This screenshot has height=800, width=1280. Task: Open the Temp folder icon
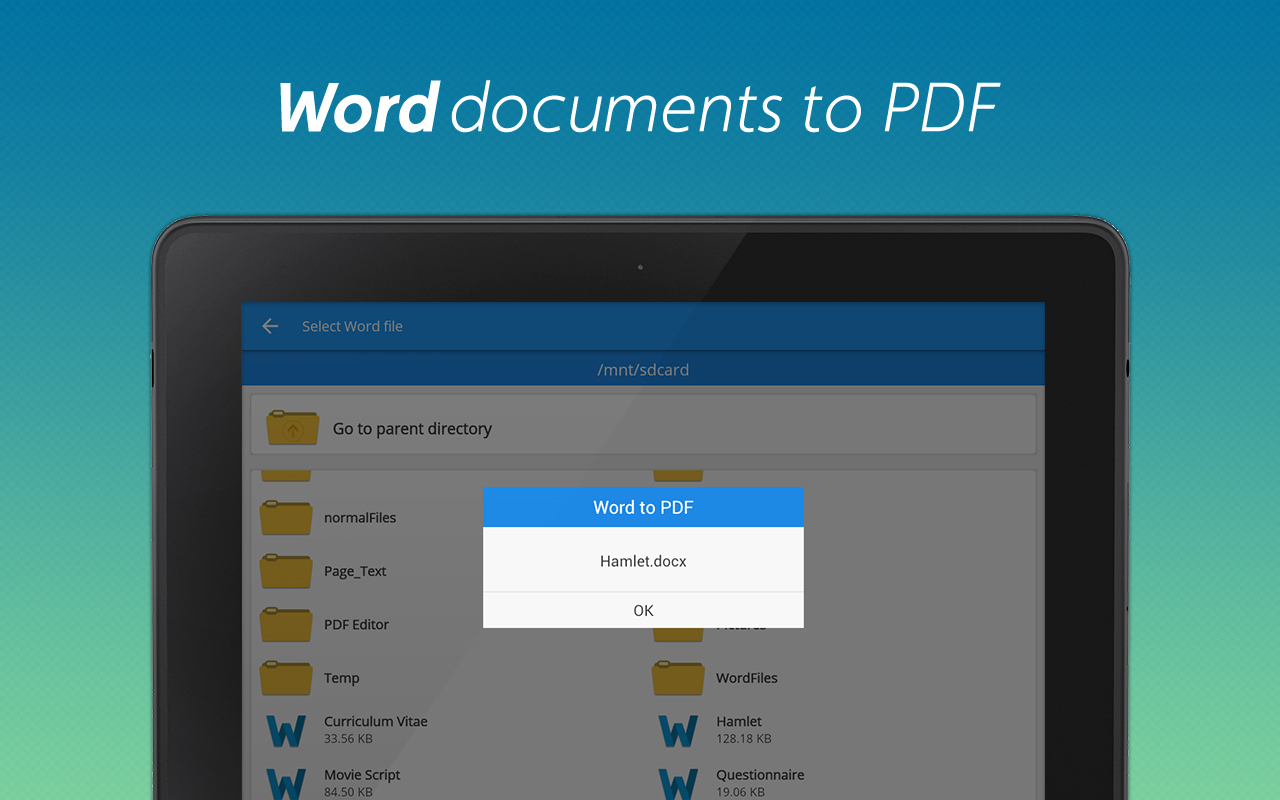[287, 677]
